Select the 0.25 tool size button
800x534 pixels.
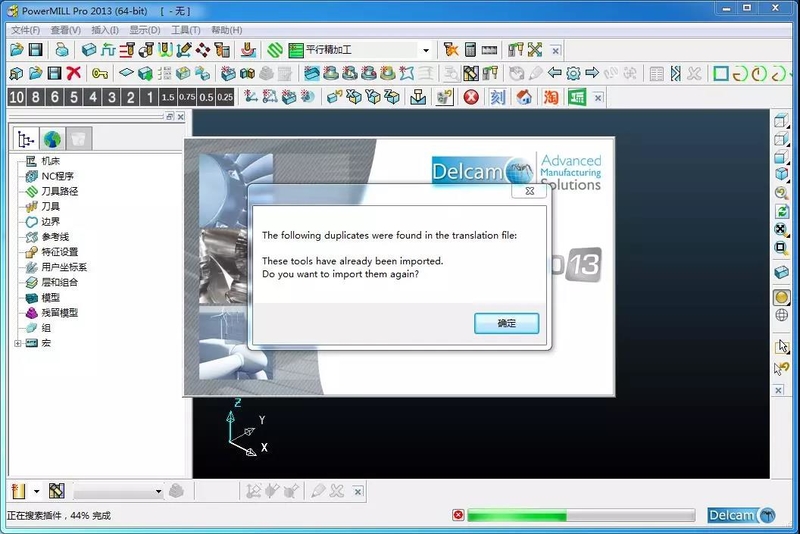(225, 97)
